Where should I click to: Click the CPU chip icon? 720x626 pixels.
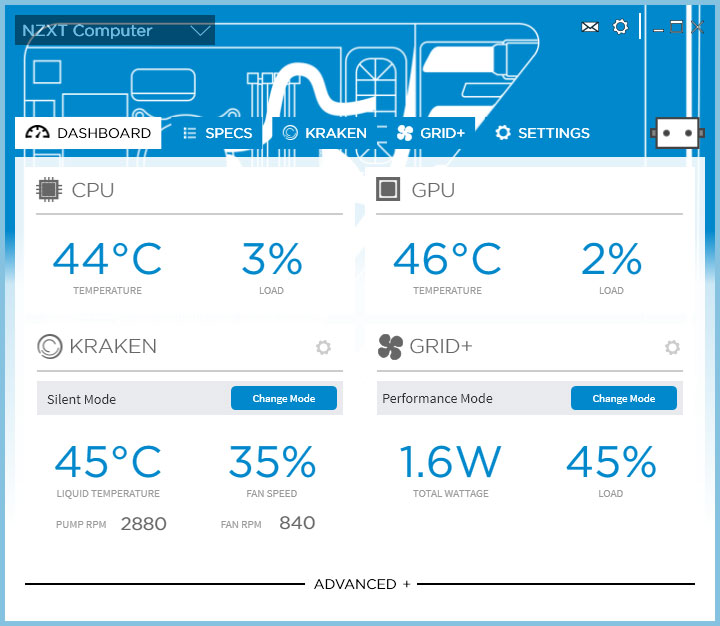tap(48, 190)
